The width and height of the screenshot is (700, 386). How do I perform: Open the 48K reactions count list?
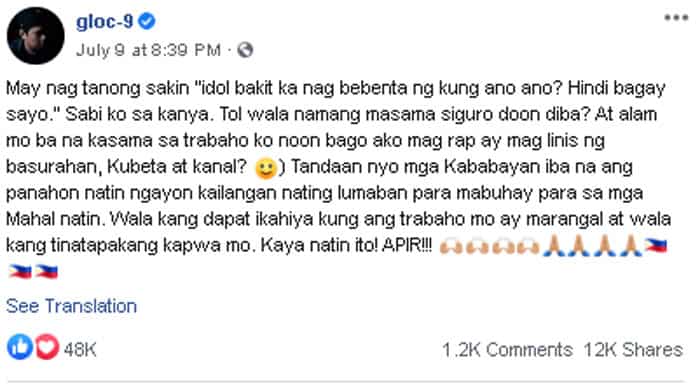[80, 349]
